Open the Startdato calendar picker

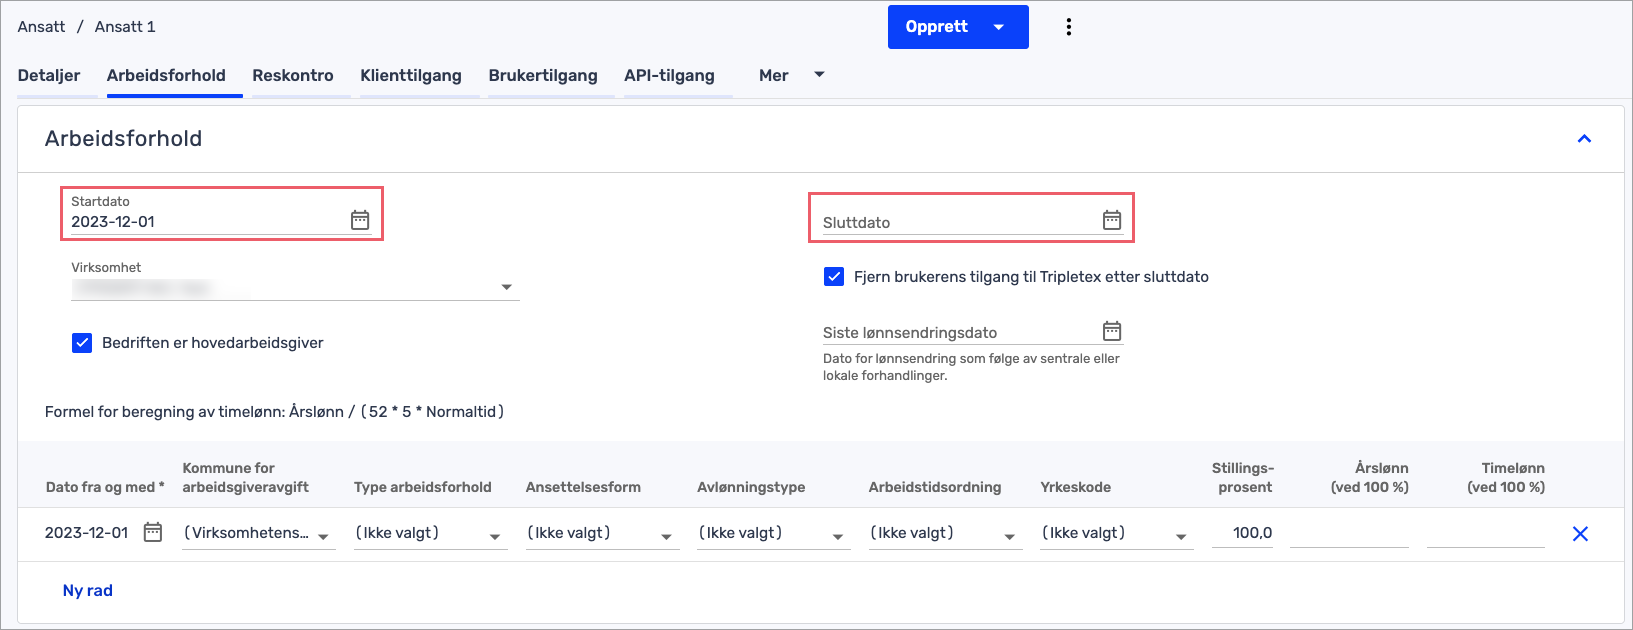[x=360, y=220]
